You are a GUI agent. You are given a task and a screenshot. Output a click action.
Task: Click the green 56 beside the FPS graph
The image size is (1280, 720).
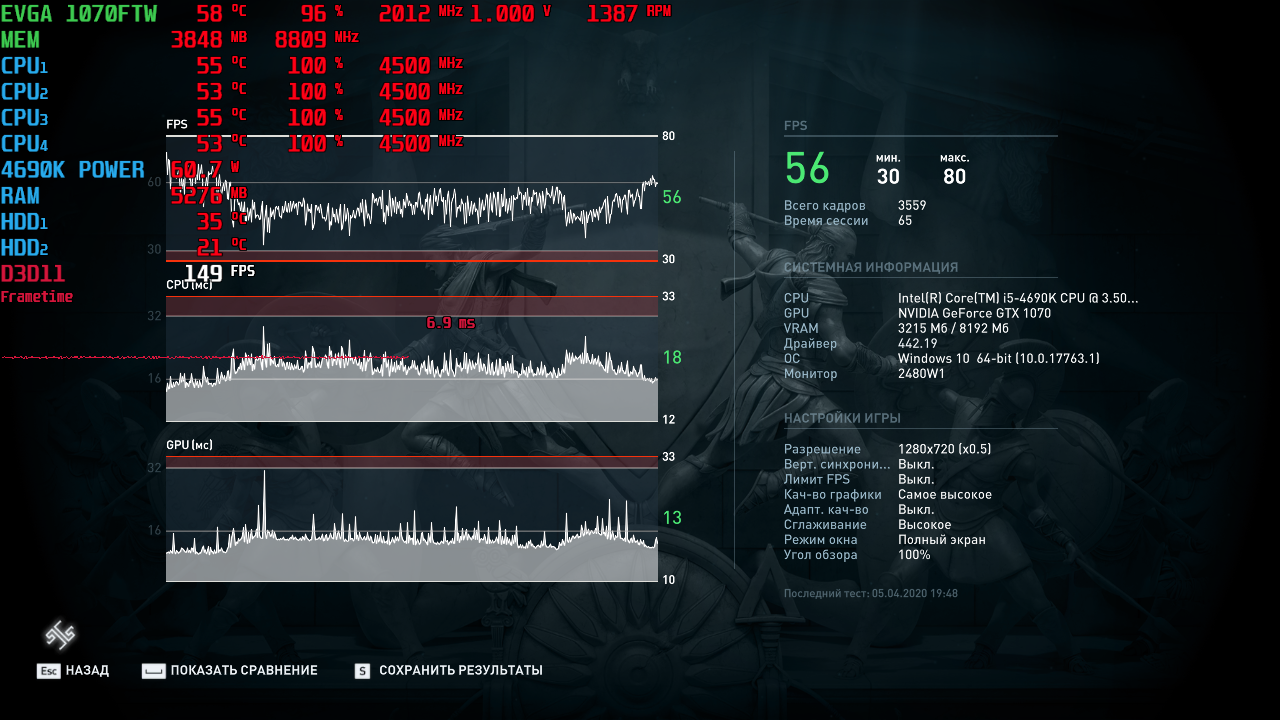[672, 197]
